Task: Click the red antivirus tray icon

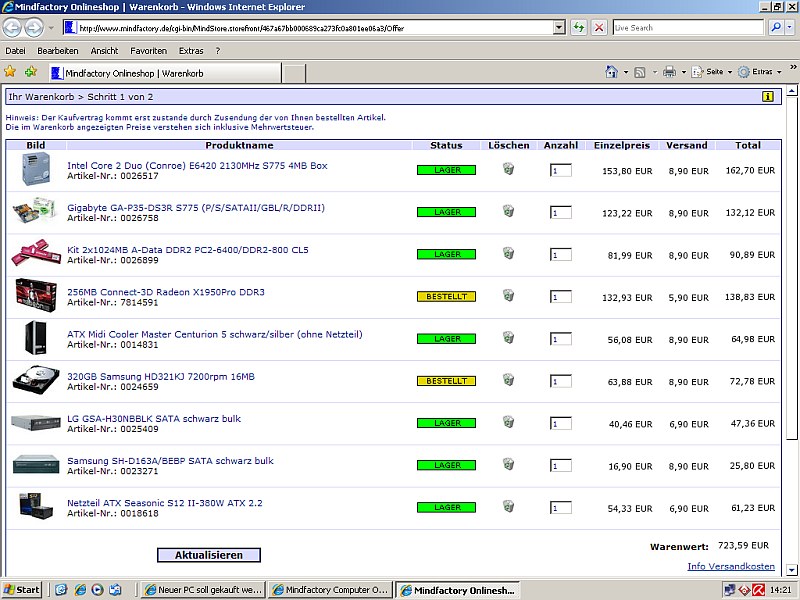Action: pos(759,590)
